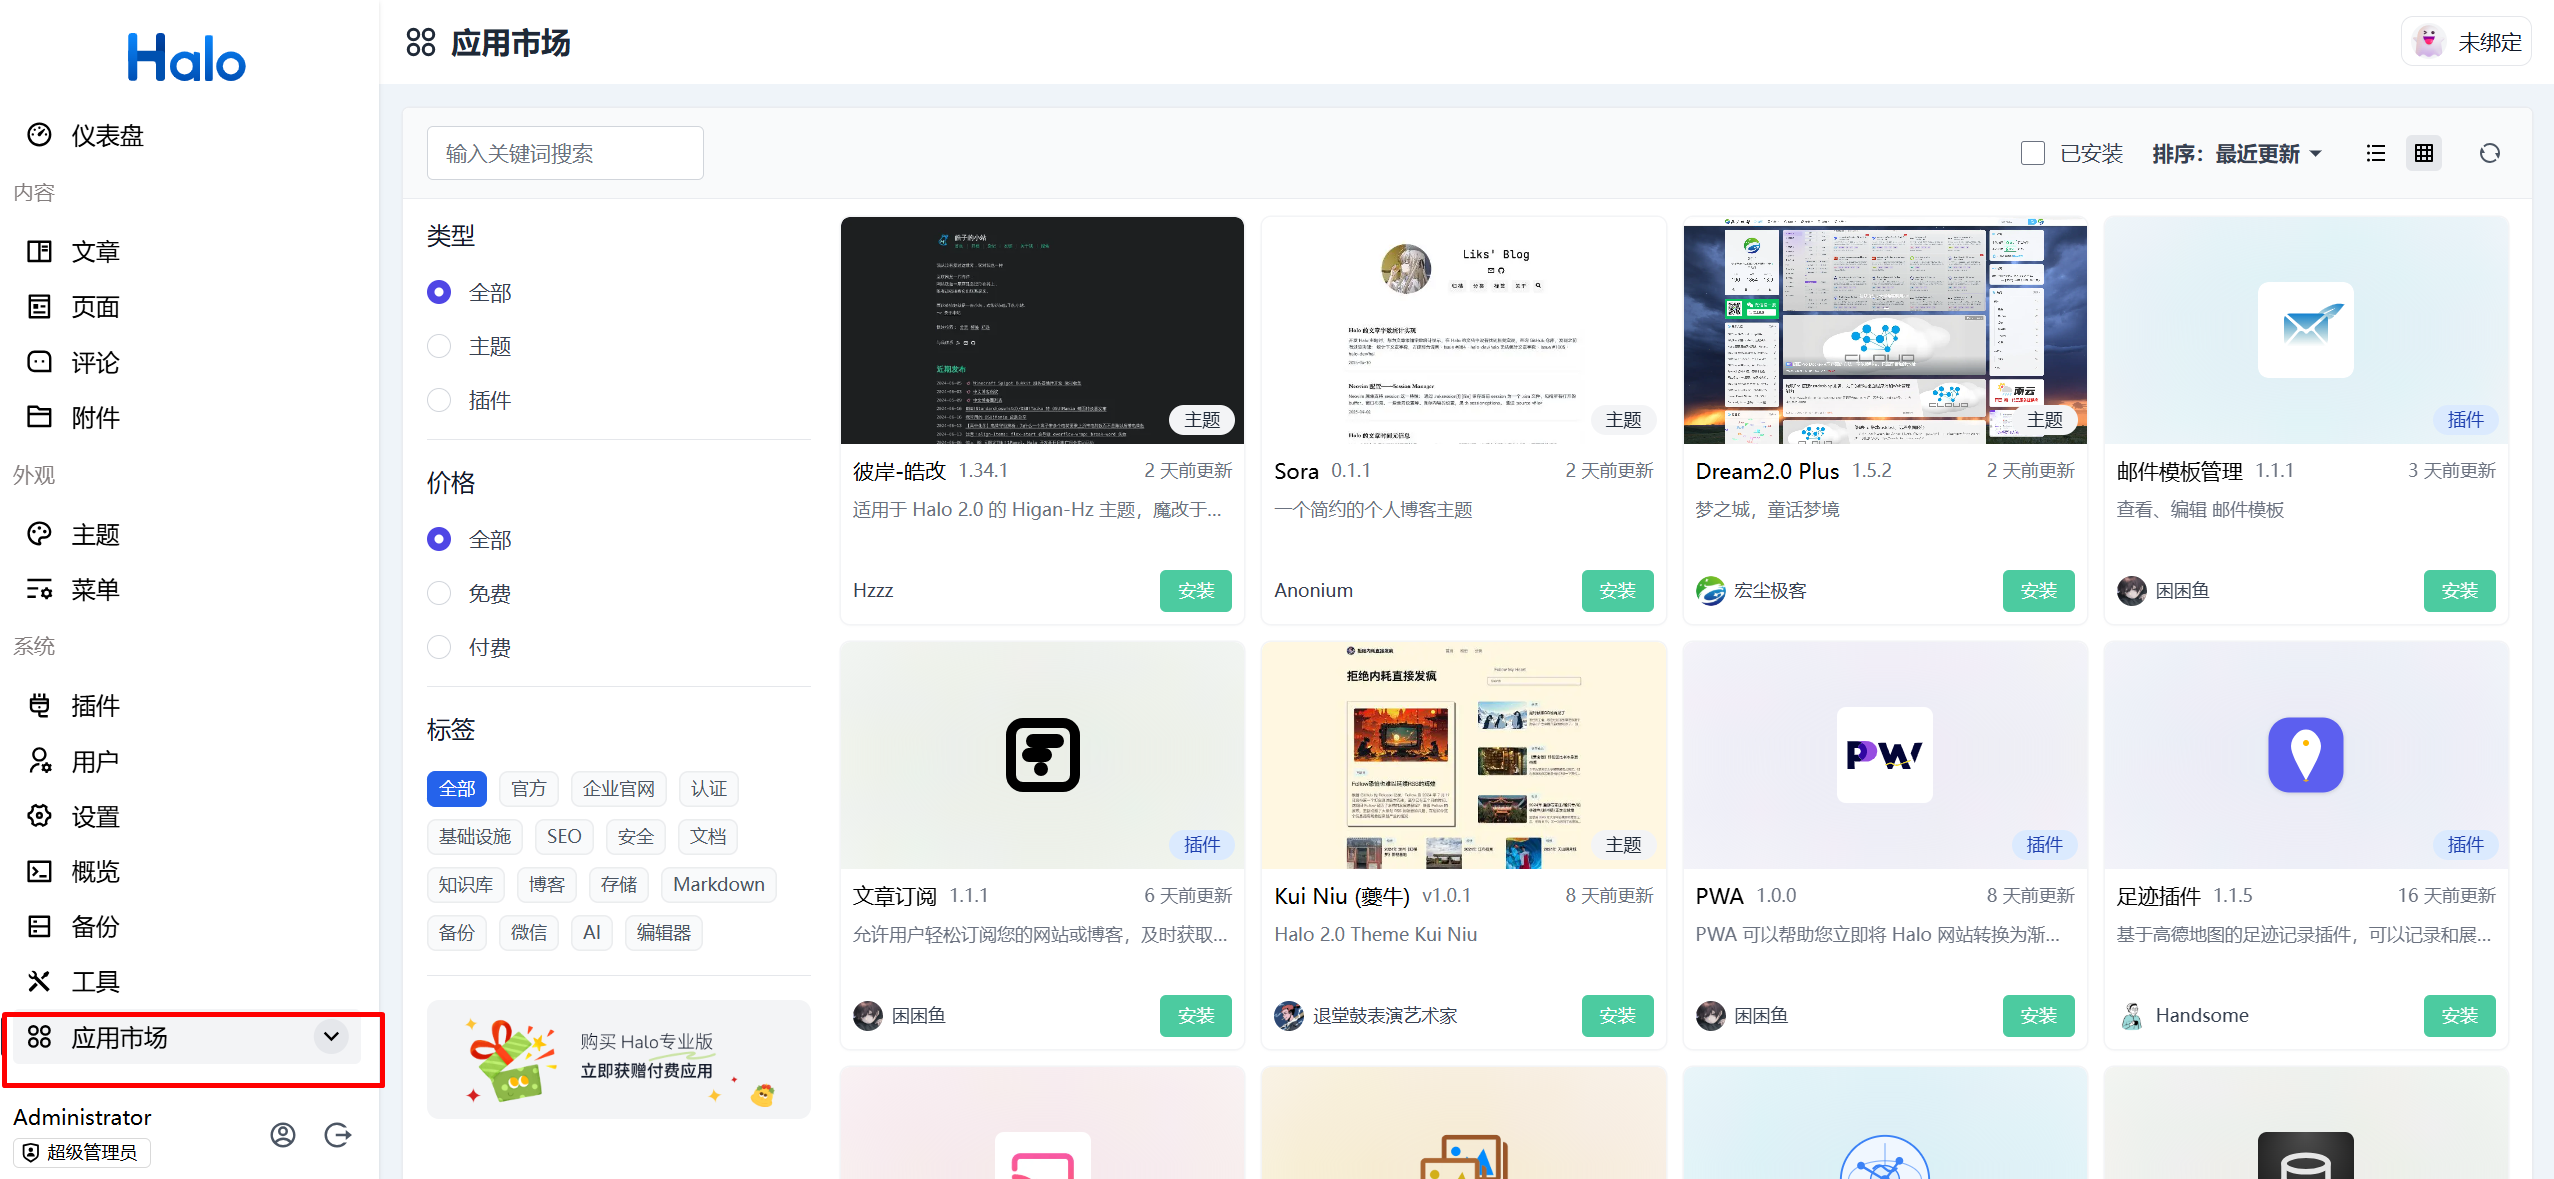2554x1179 pixels.
Task: Select the 编辑器 tag
Action: 664,932
